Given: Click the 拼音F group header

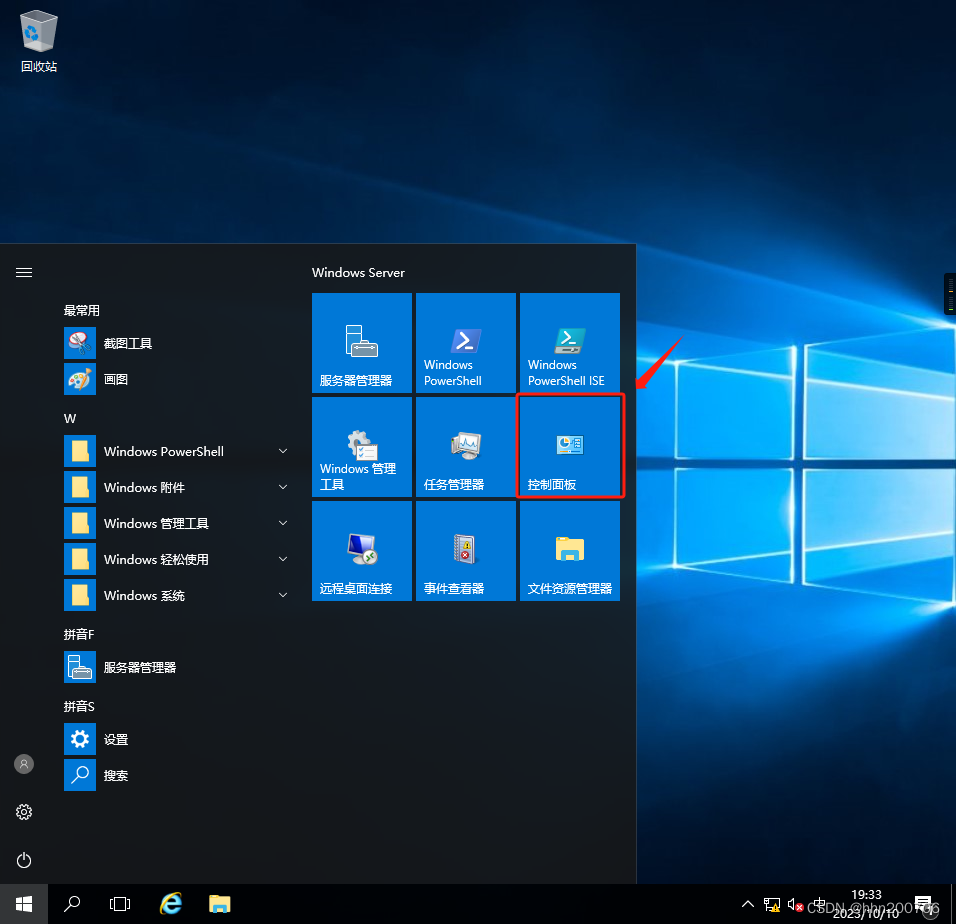Looking at the screenshot, I should point(79,634).
